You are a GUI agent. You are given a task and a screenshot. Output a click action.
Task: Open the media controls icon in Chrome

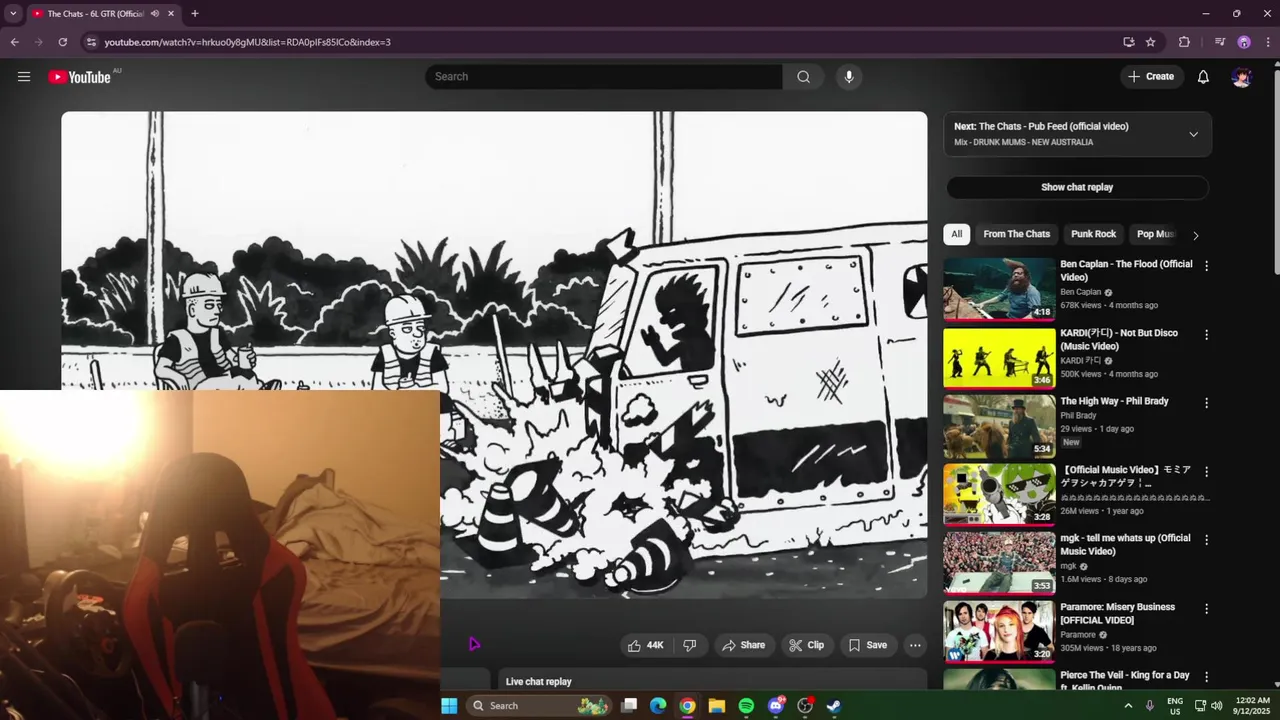1220,42
